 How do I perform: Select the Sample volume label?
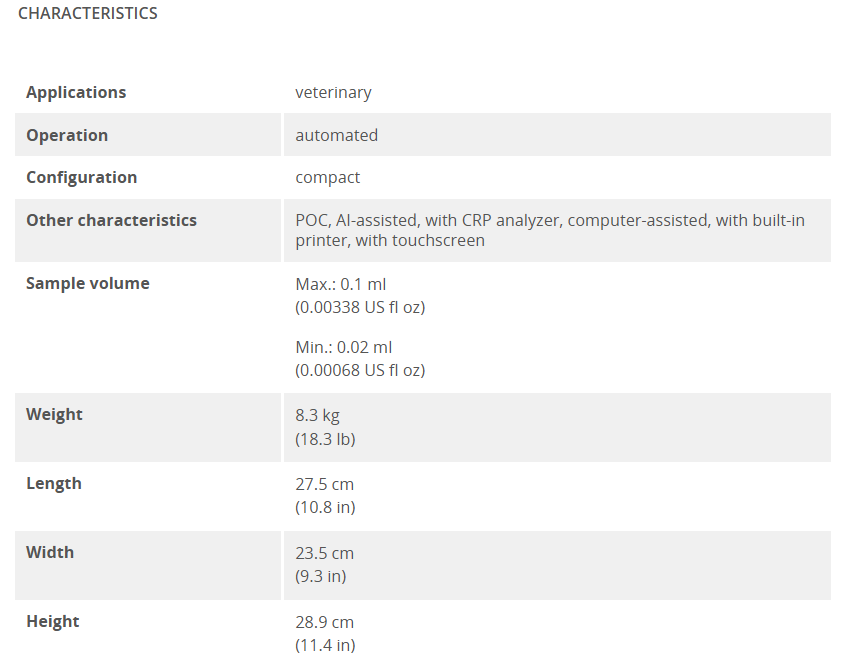tap(87, 283)
